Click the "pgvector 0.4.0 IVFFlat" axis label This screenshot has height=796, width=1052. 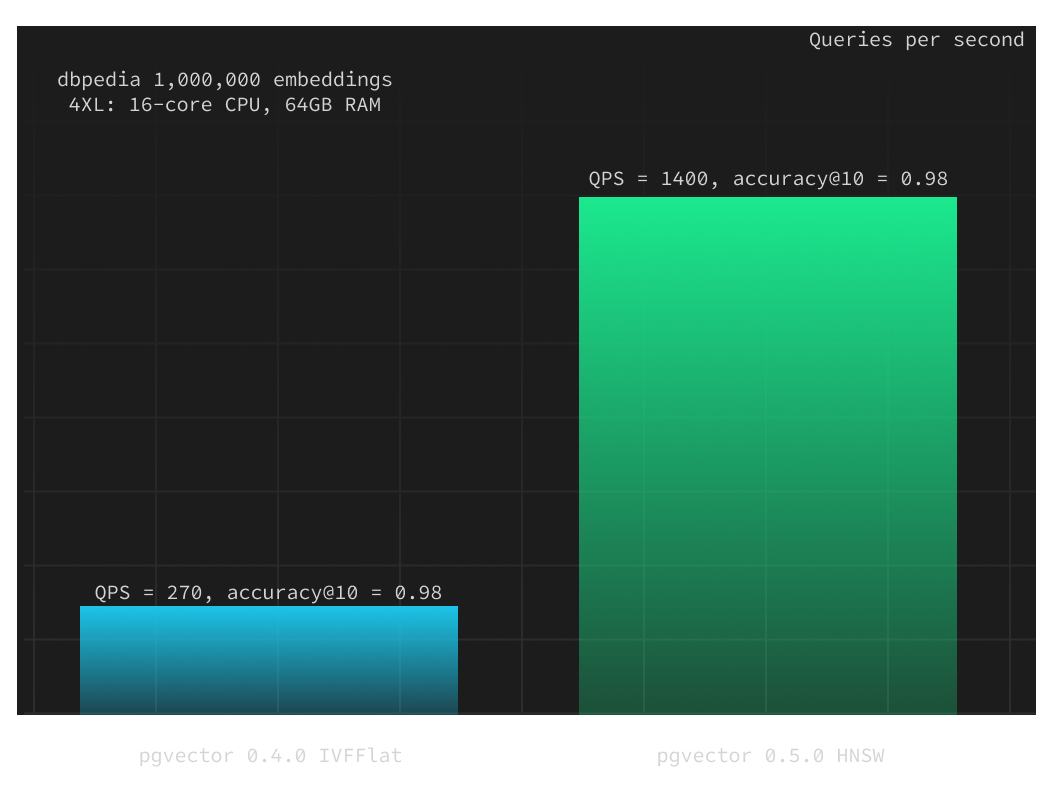click(270, 756)
